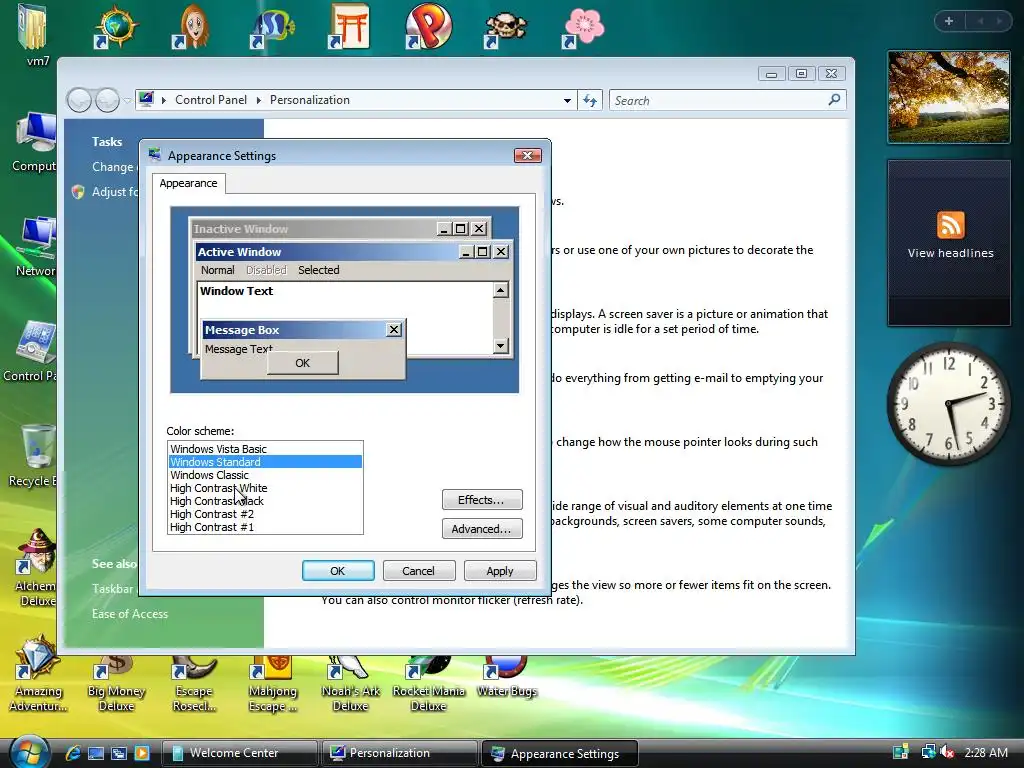1024x768 pixels.
Task: Click the Normal menu item in preview
Action: (x=217, y=270)
